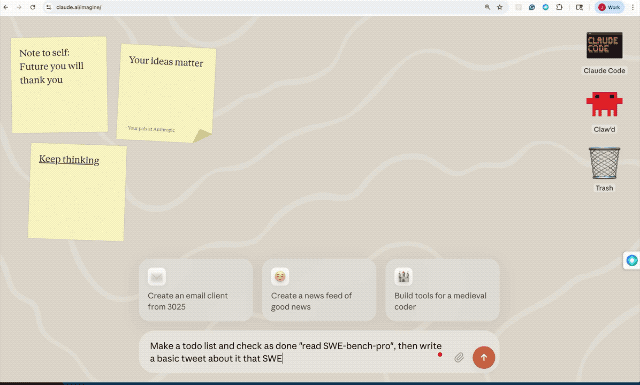Click the browser back arrow
This screenshot has height=385, width=640.
pos(6,7)
